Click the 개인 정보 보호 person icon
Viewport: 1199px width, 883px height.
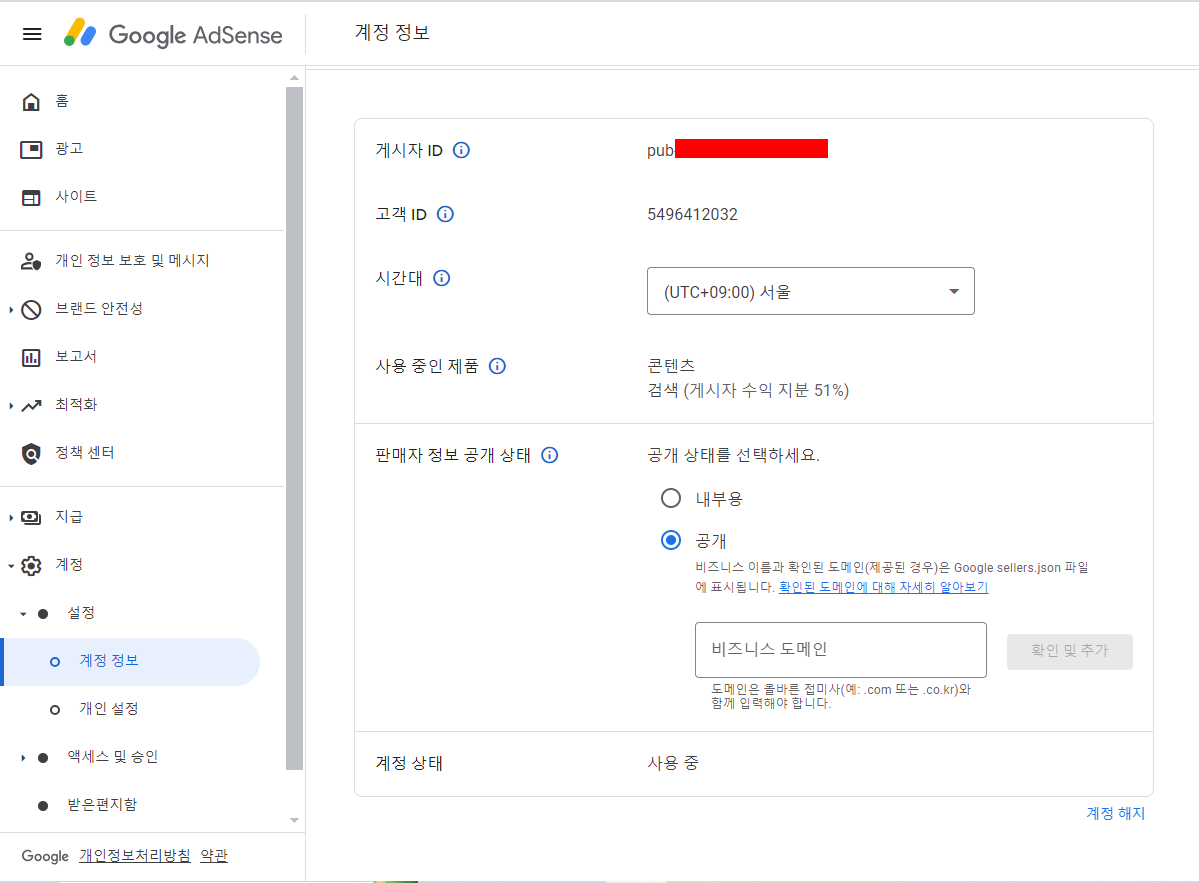31,261
